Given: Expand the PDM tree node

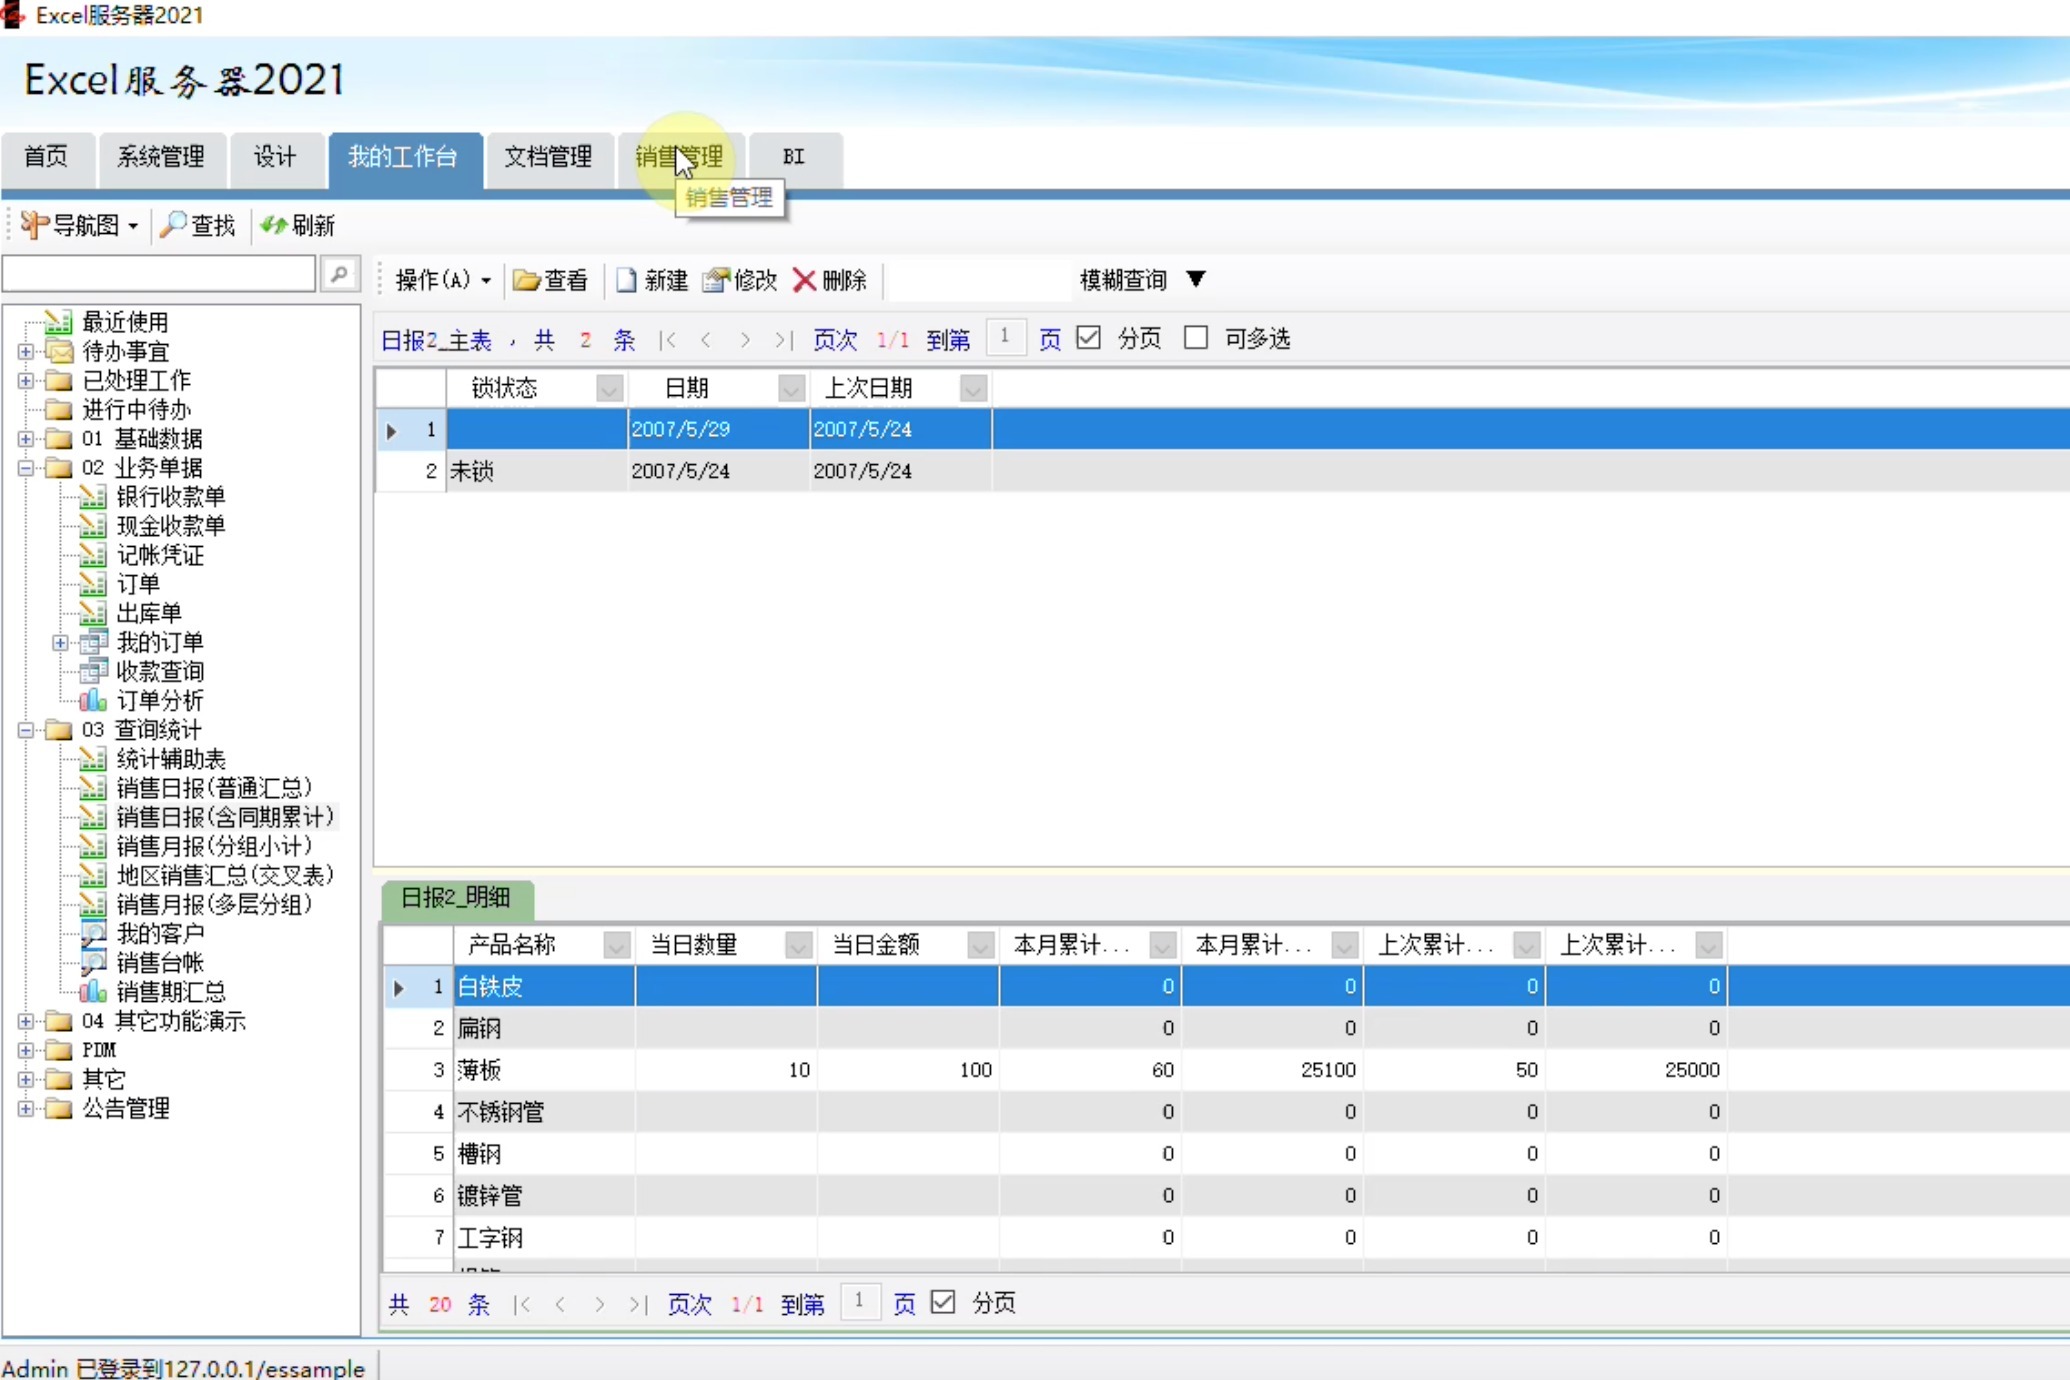Looking at the screenshot, I should (24, 1050).
